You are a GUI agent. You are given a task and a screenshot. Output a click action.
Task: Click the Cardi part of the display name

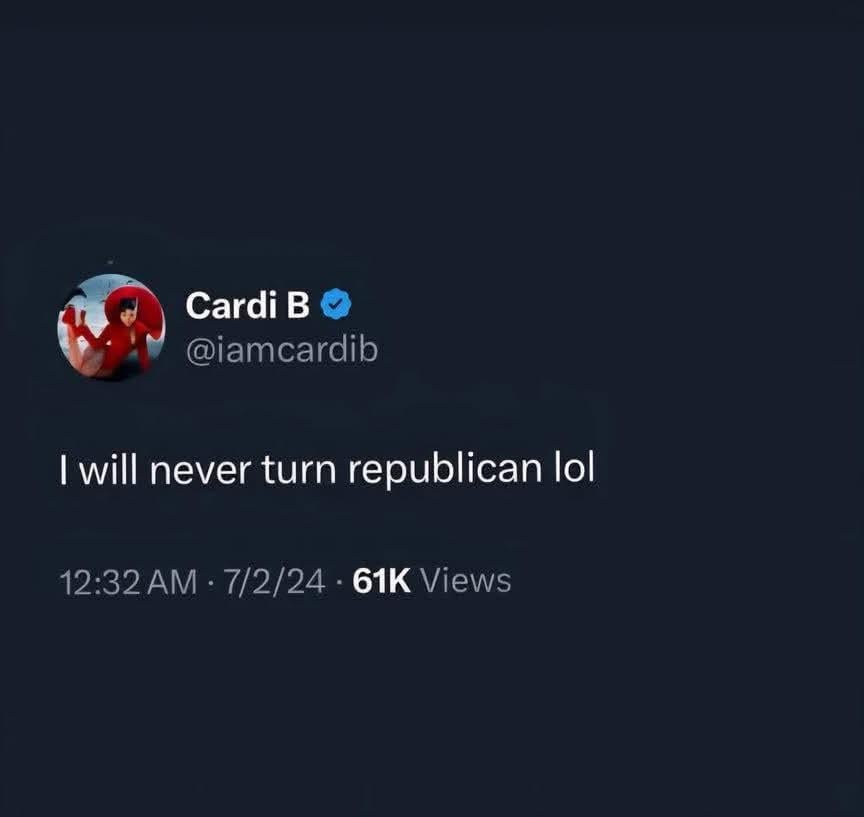[x=231, y=305]
